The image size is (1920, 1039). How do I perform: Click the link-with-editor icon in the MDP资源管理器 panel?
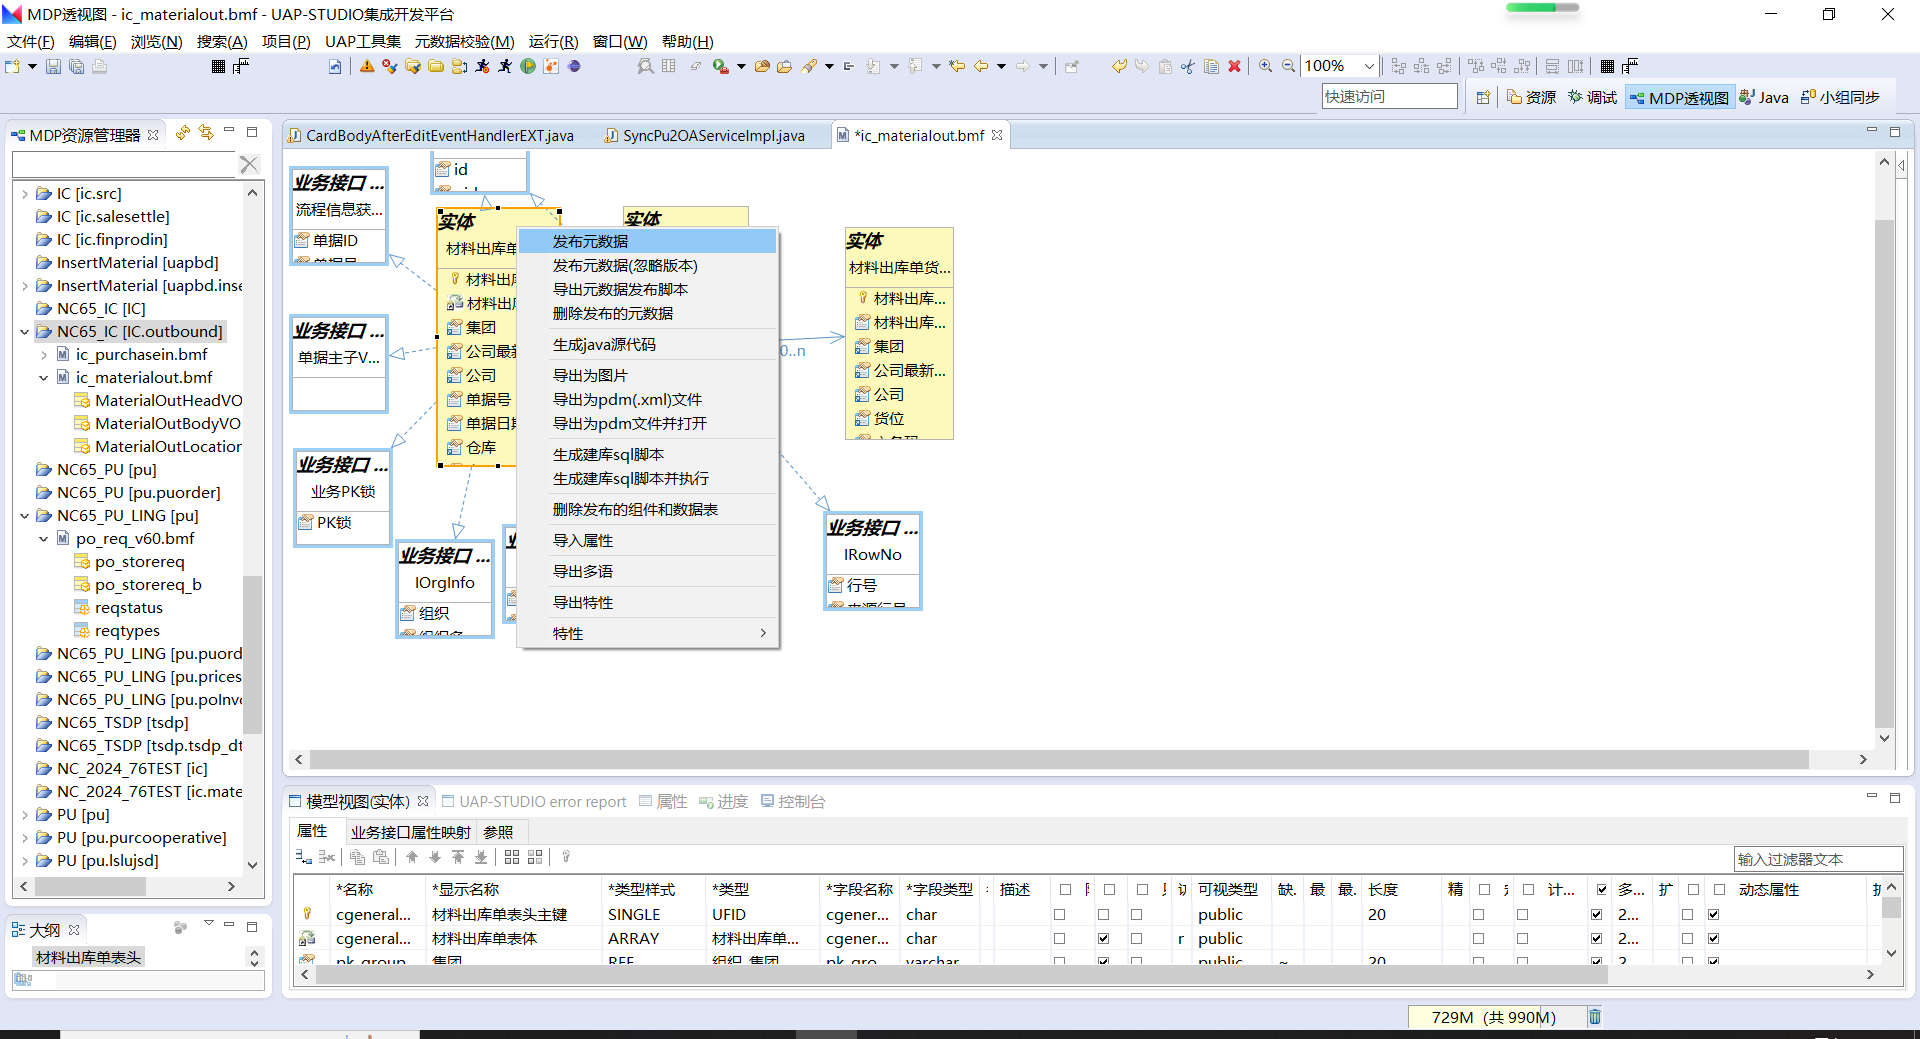point(205,132)
